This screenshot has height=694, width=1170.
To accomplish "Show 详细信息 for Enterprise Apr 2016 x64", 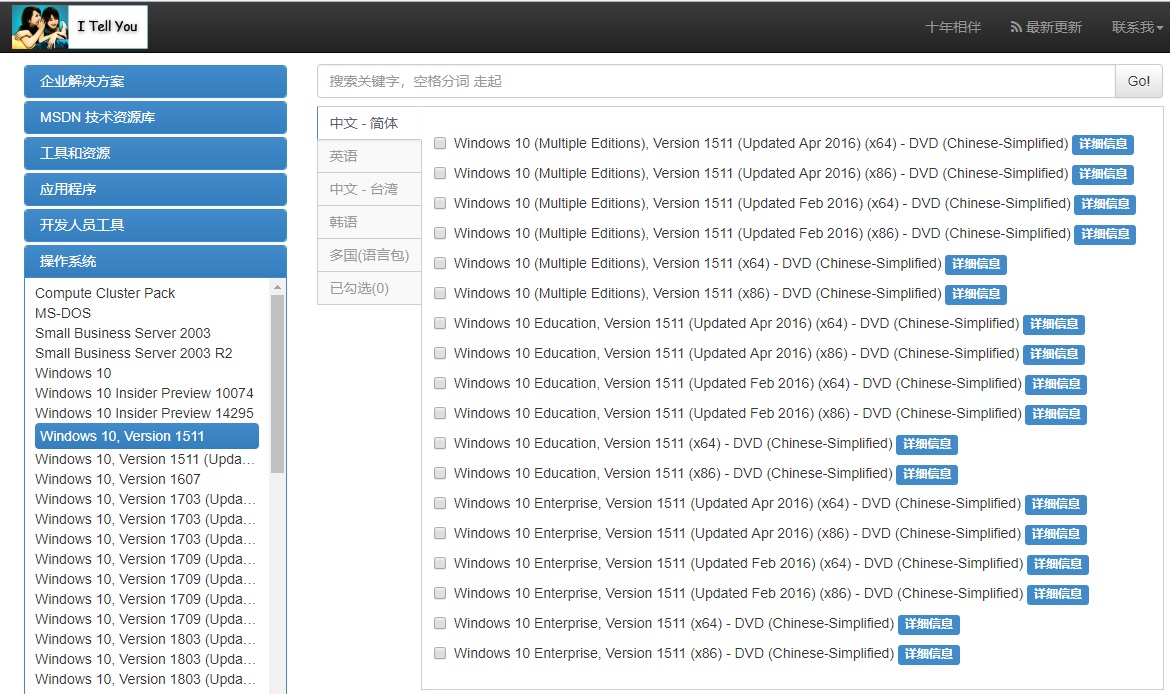I will (1056, 504).
